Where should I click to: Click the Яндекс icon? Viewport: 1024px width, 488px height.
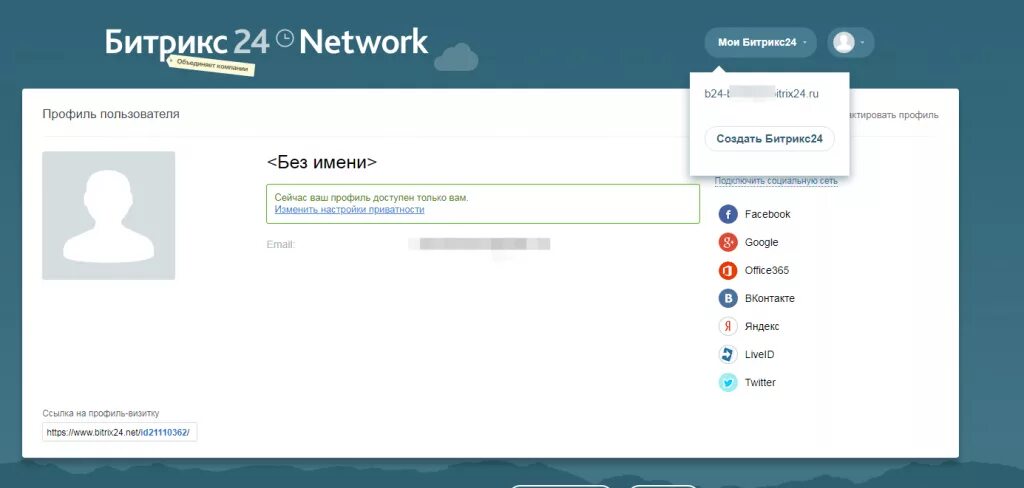728,327
